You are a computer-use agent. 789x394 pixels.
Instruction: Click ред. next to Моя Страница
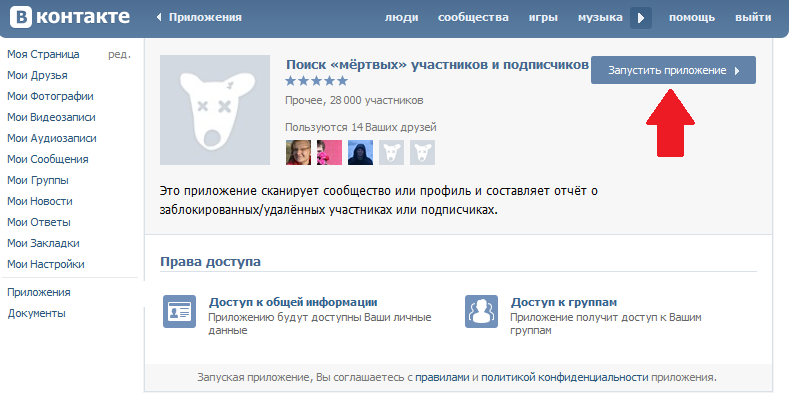tap(119, 54)
